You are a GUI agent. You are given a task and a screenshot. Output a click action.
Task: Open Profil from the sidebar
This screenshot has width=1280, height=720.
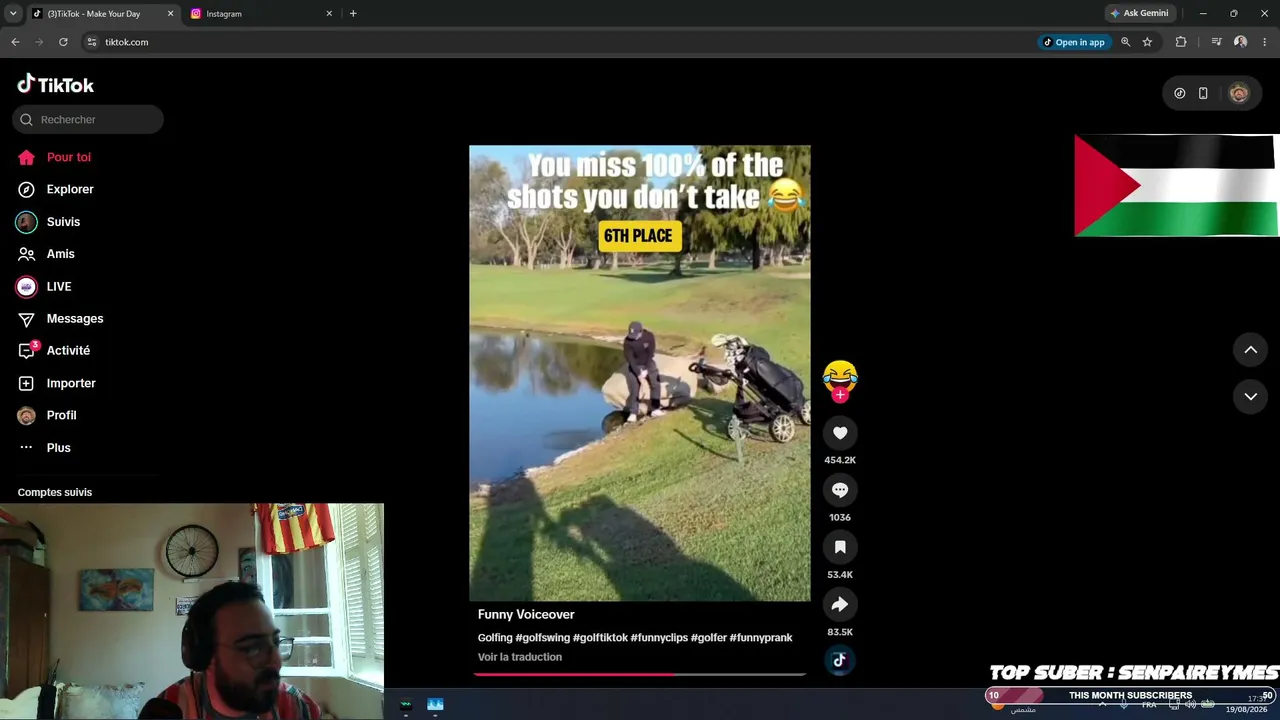(47, 415)
